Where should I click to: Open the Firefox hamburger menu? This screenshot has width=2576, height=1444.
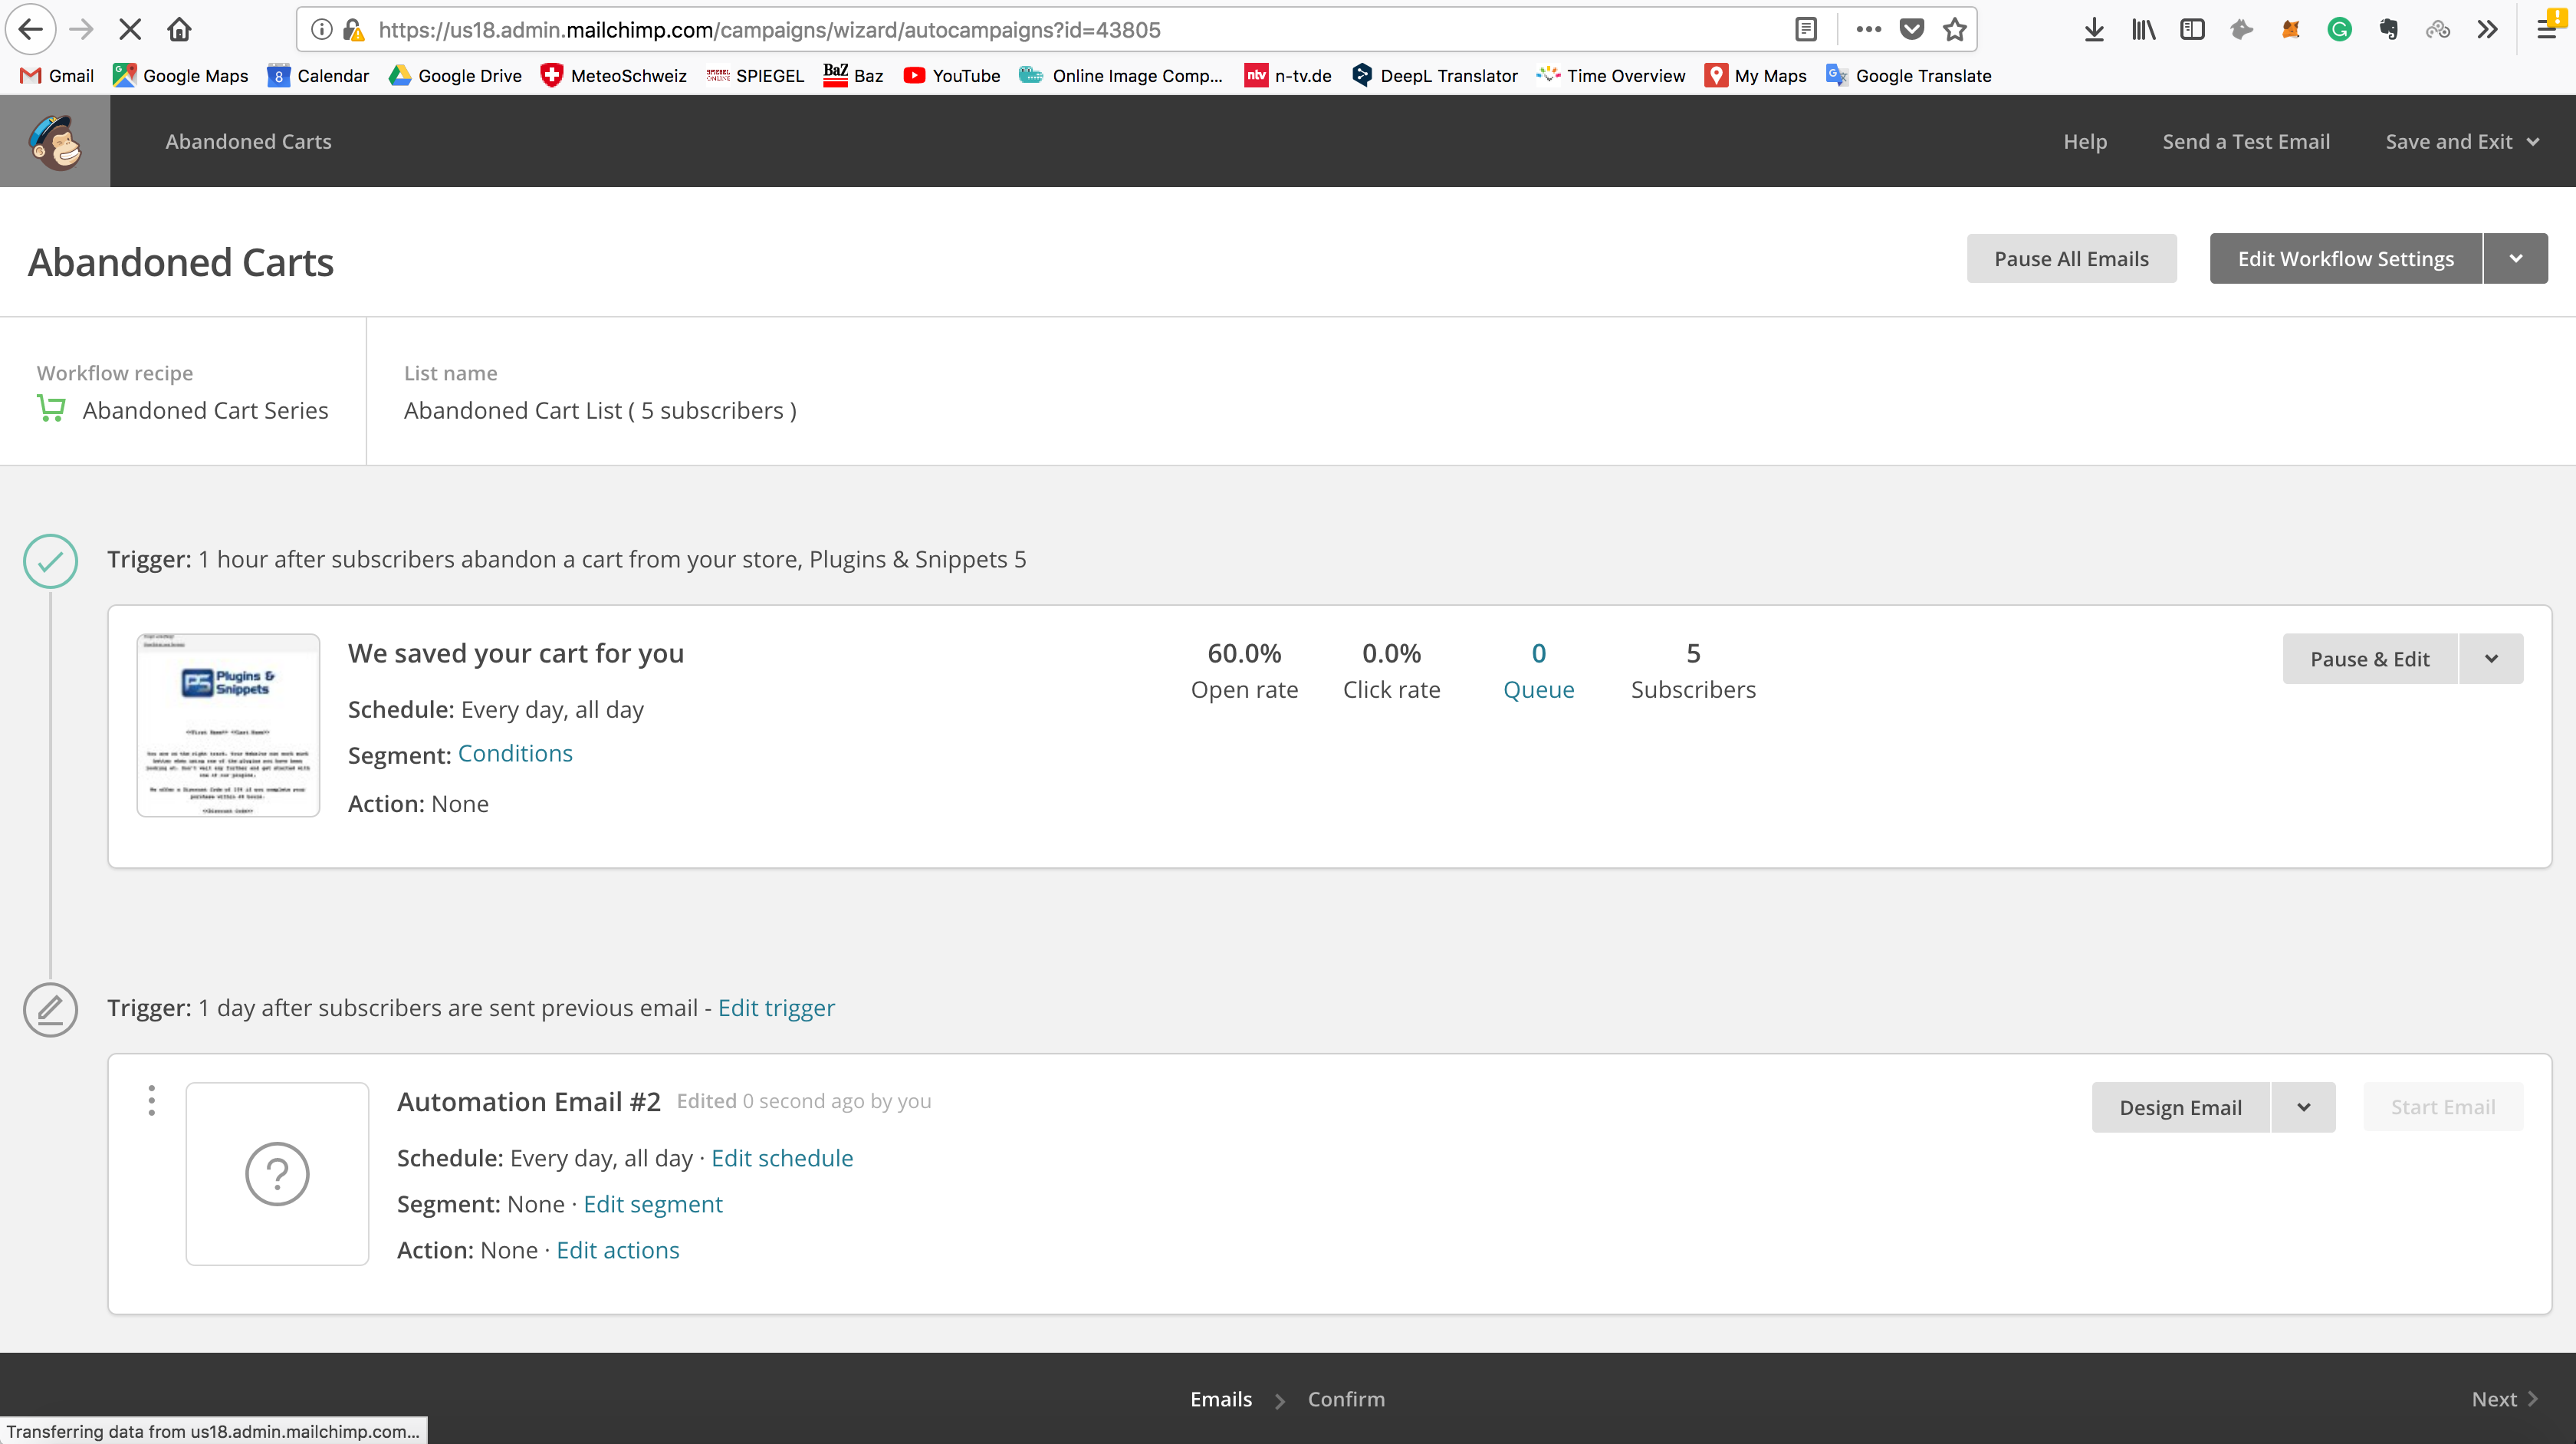pyautogui.click(x=2548, y=29)
